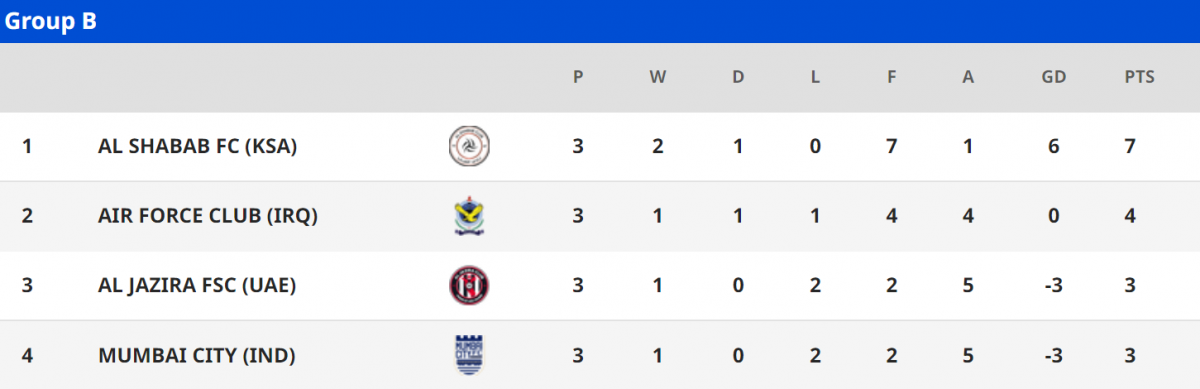
Task: Click the L (losses) column header
Action: click(816, 77)
